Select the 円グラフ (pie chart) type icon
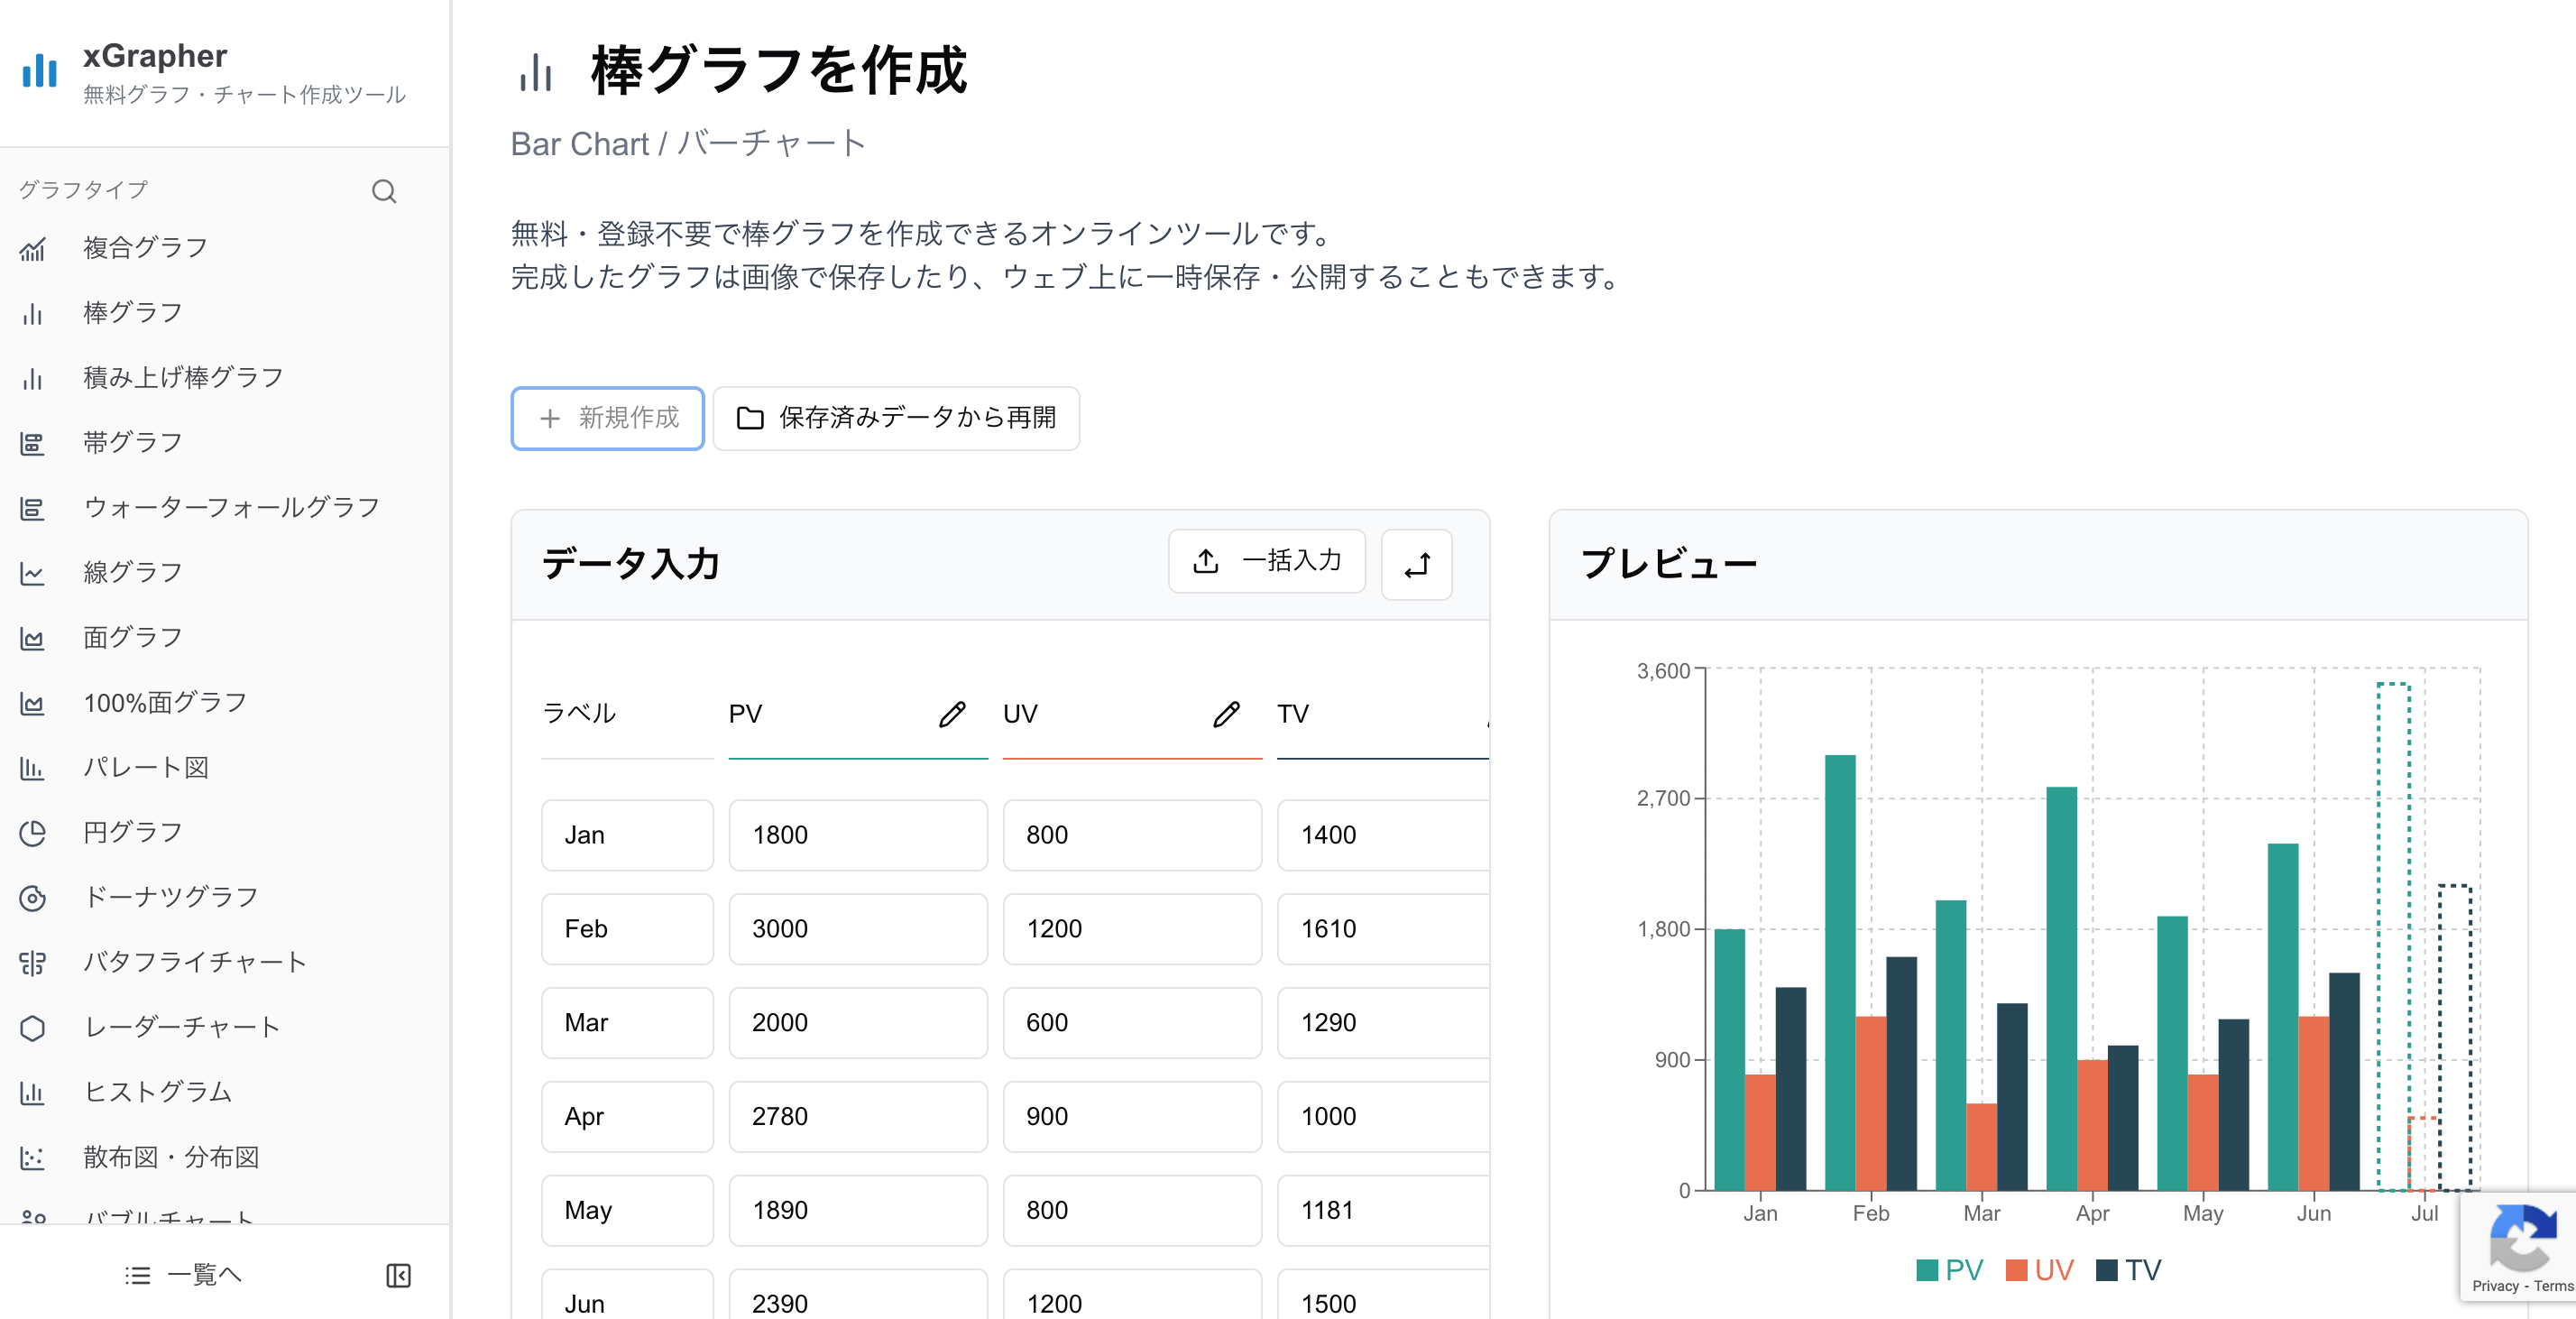This screenshot has height=1319, width=2576. click(34, 831)
